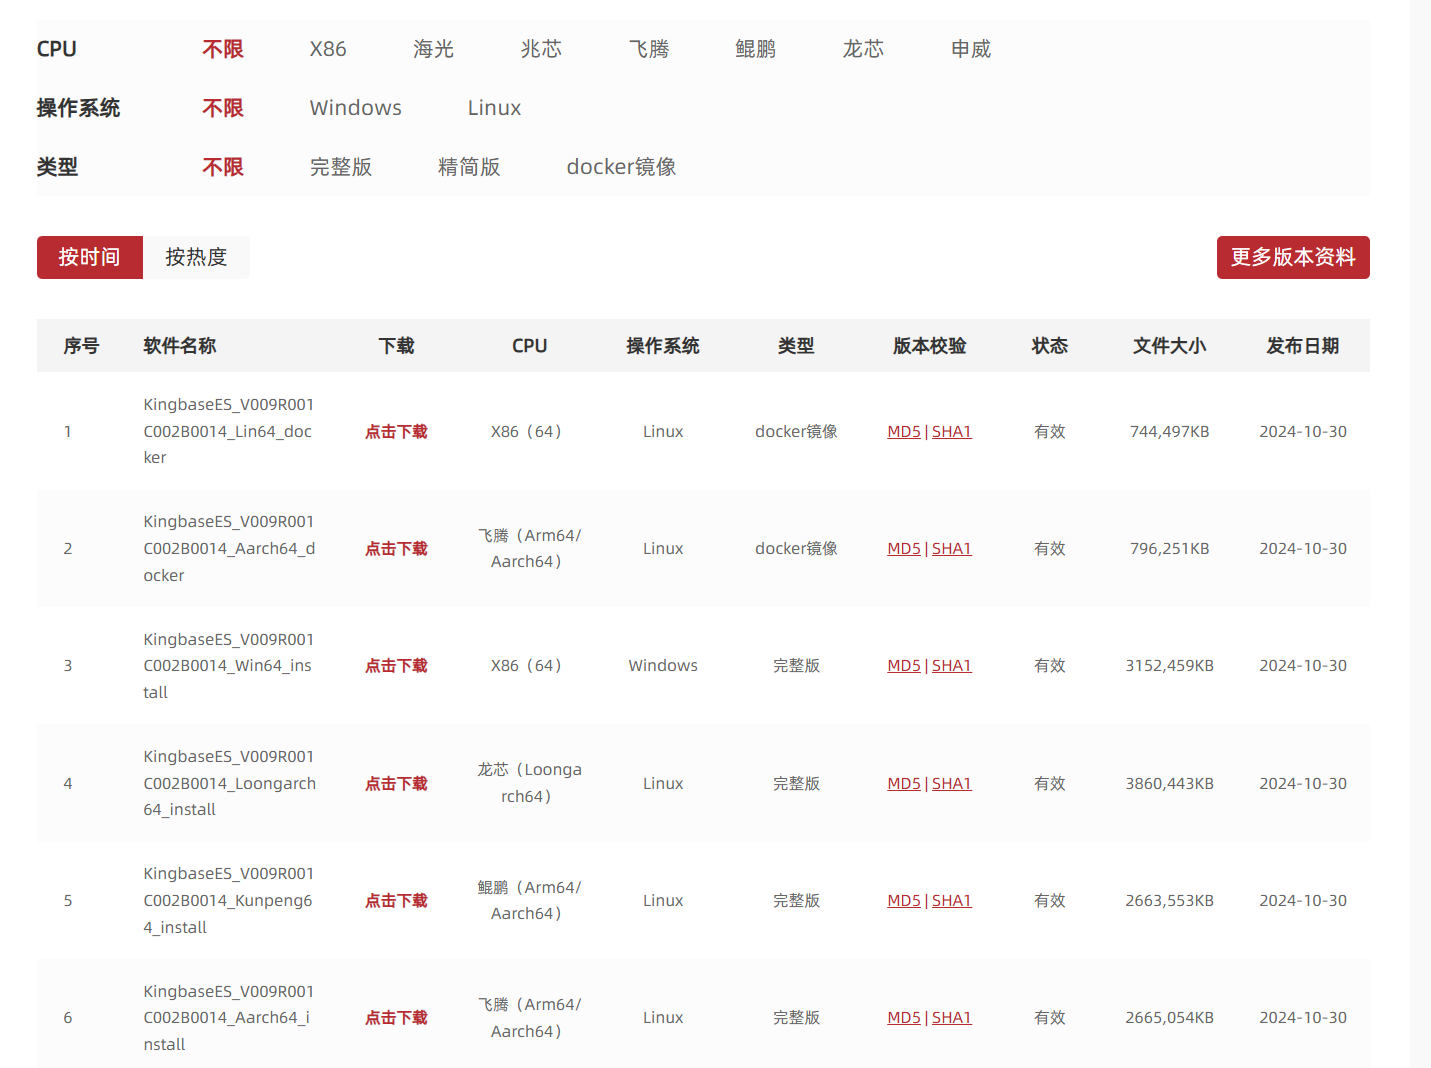Open MD5 link in row 5

coord(904,901)
